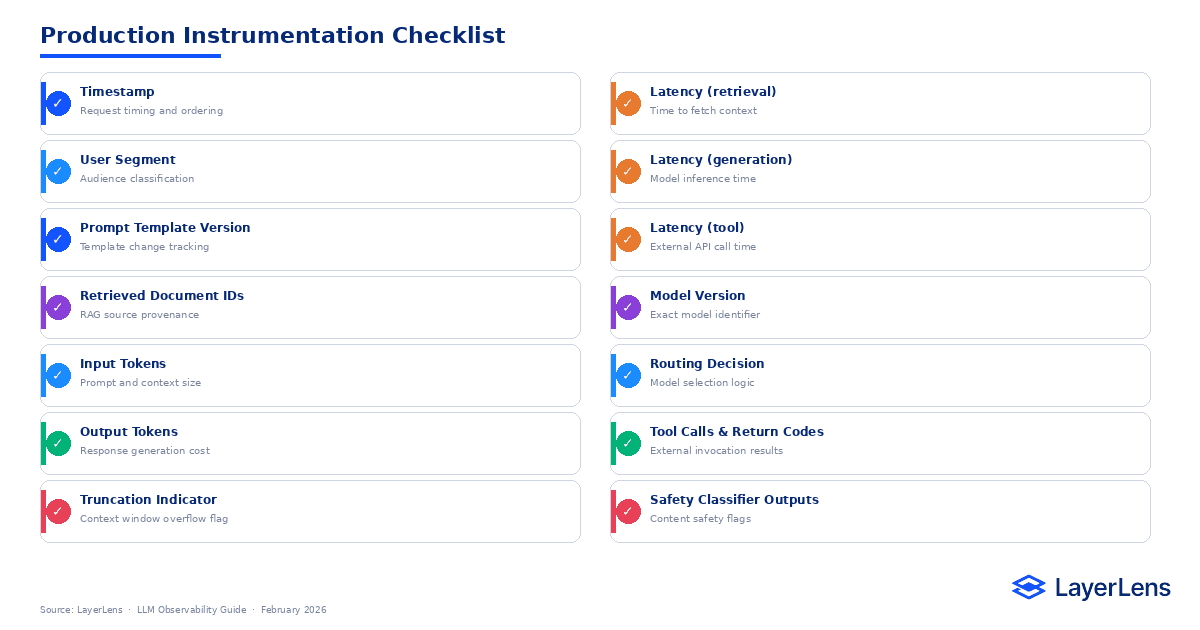The width and height of the screenshot is (1200, 630).
Task: Click the Routing Decision blue check icon
Action: coord(628,375)
